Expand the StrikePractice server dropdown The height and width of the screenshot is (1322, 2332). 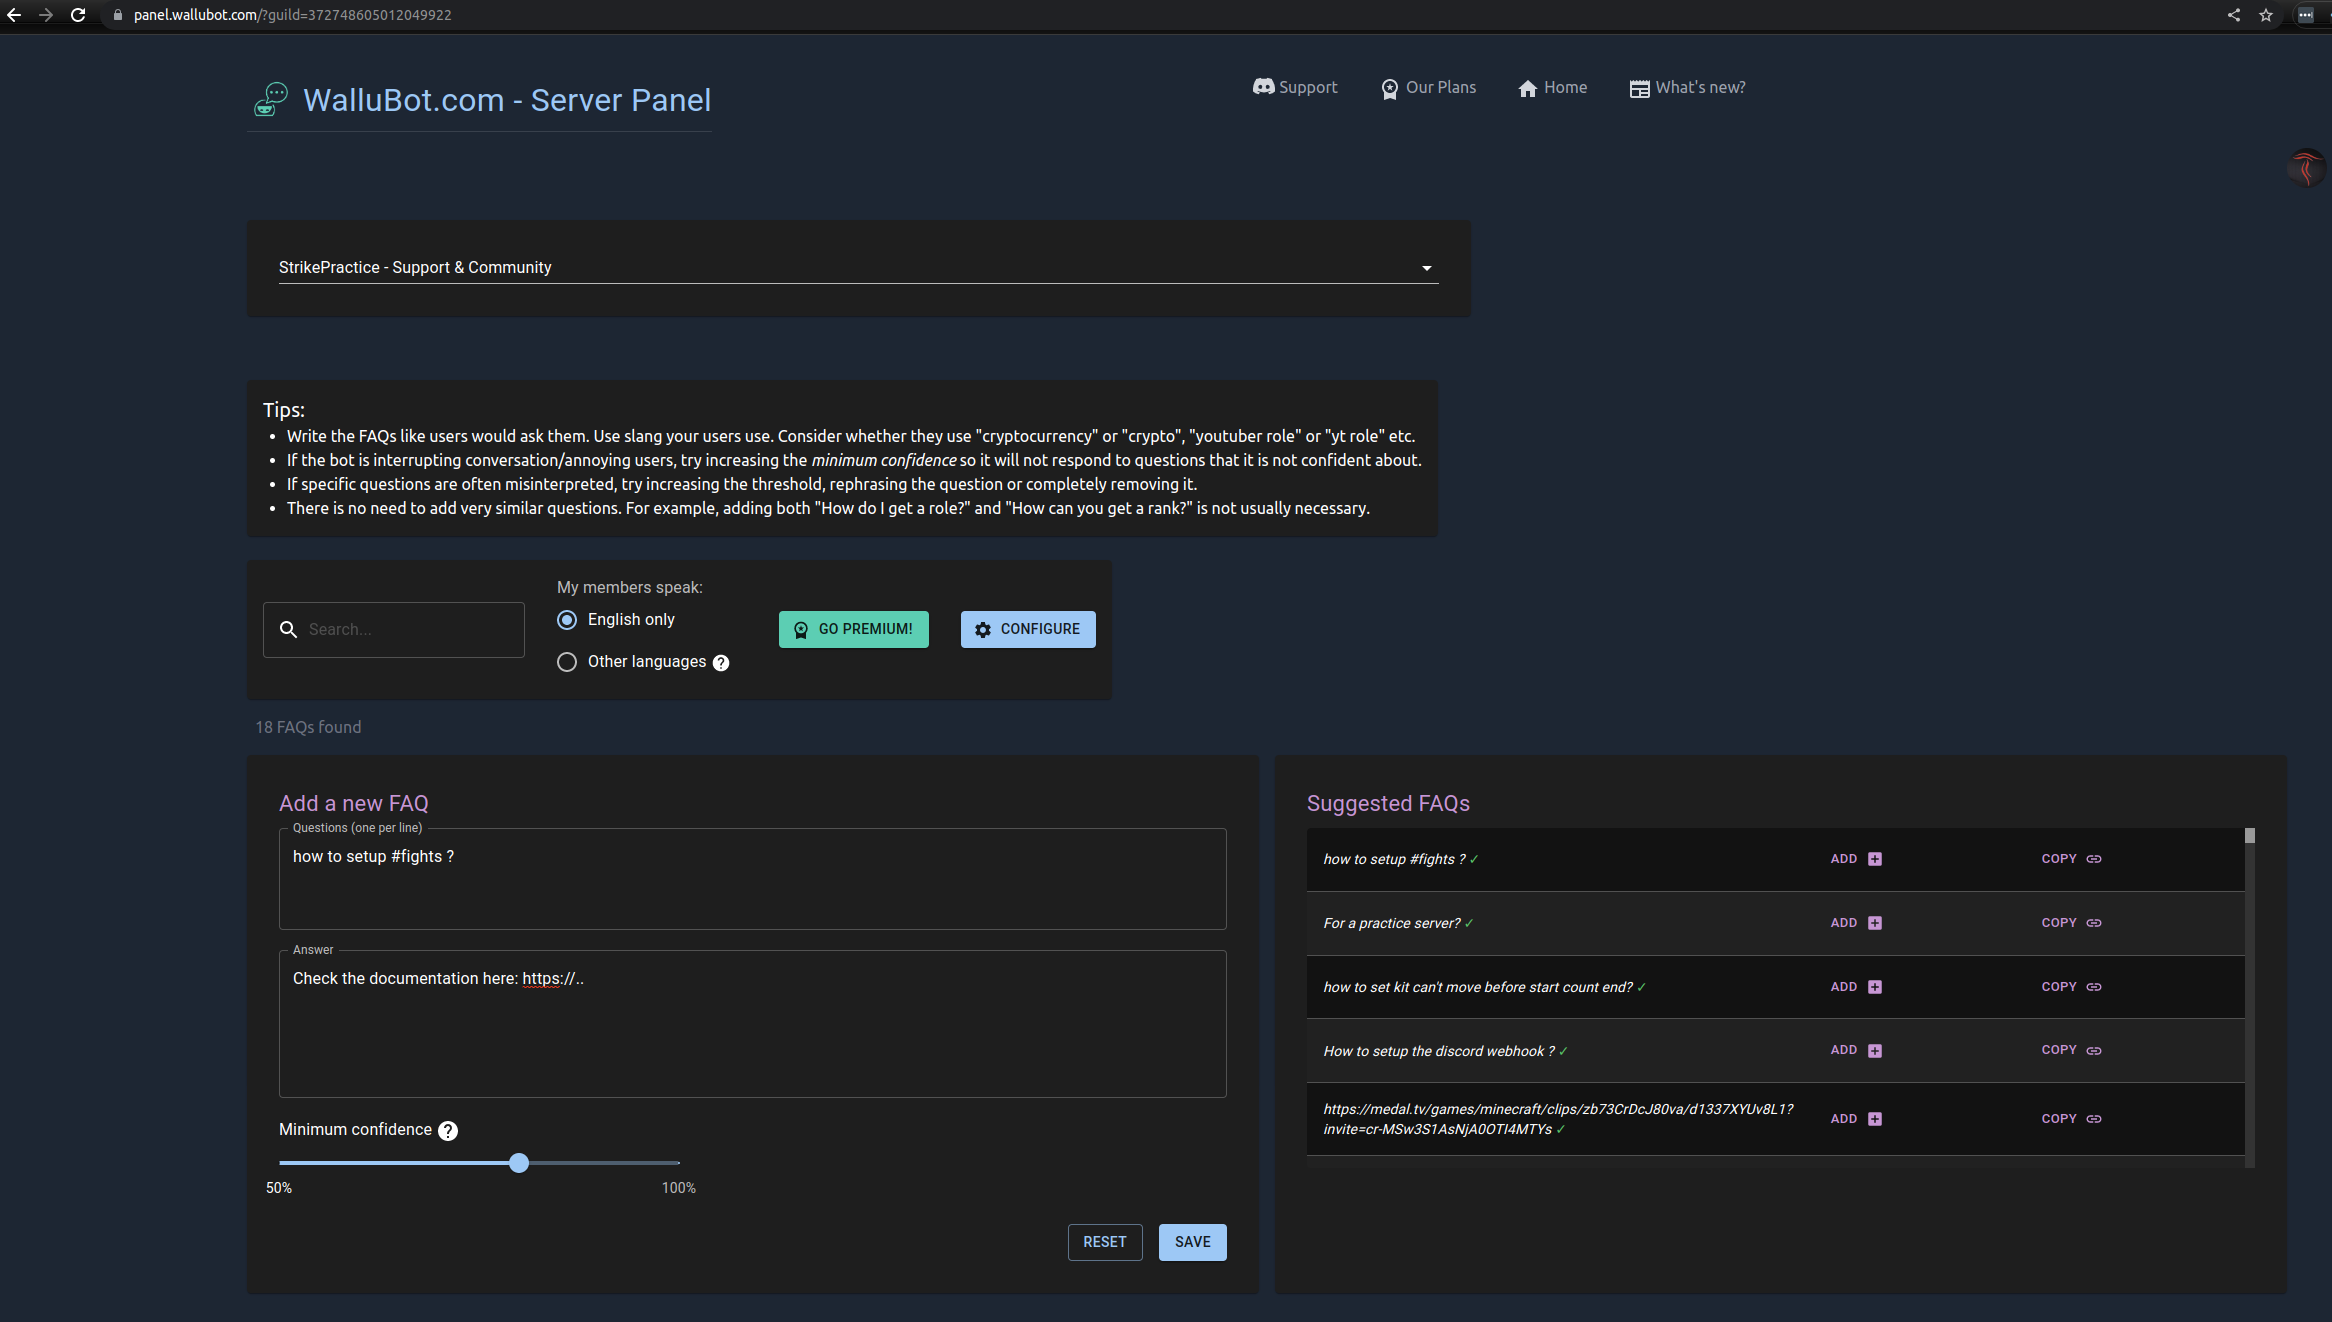[x=858, y=267]
